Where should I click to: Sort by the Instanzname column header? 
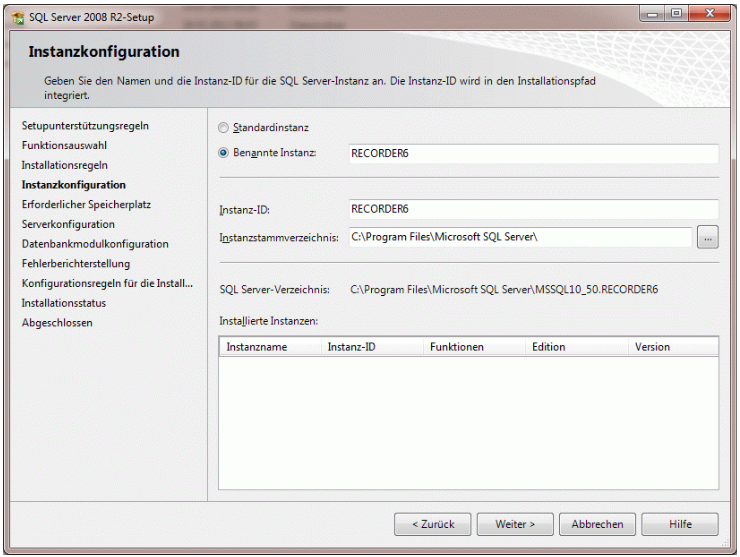point(270,347)
